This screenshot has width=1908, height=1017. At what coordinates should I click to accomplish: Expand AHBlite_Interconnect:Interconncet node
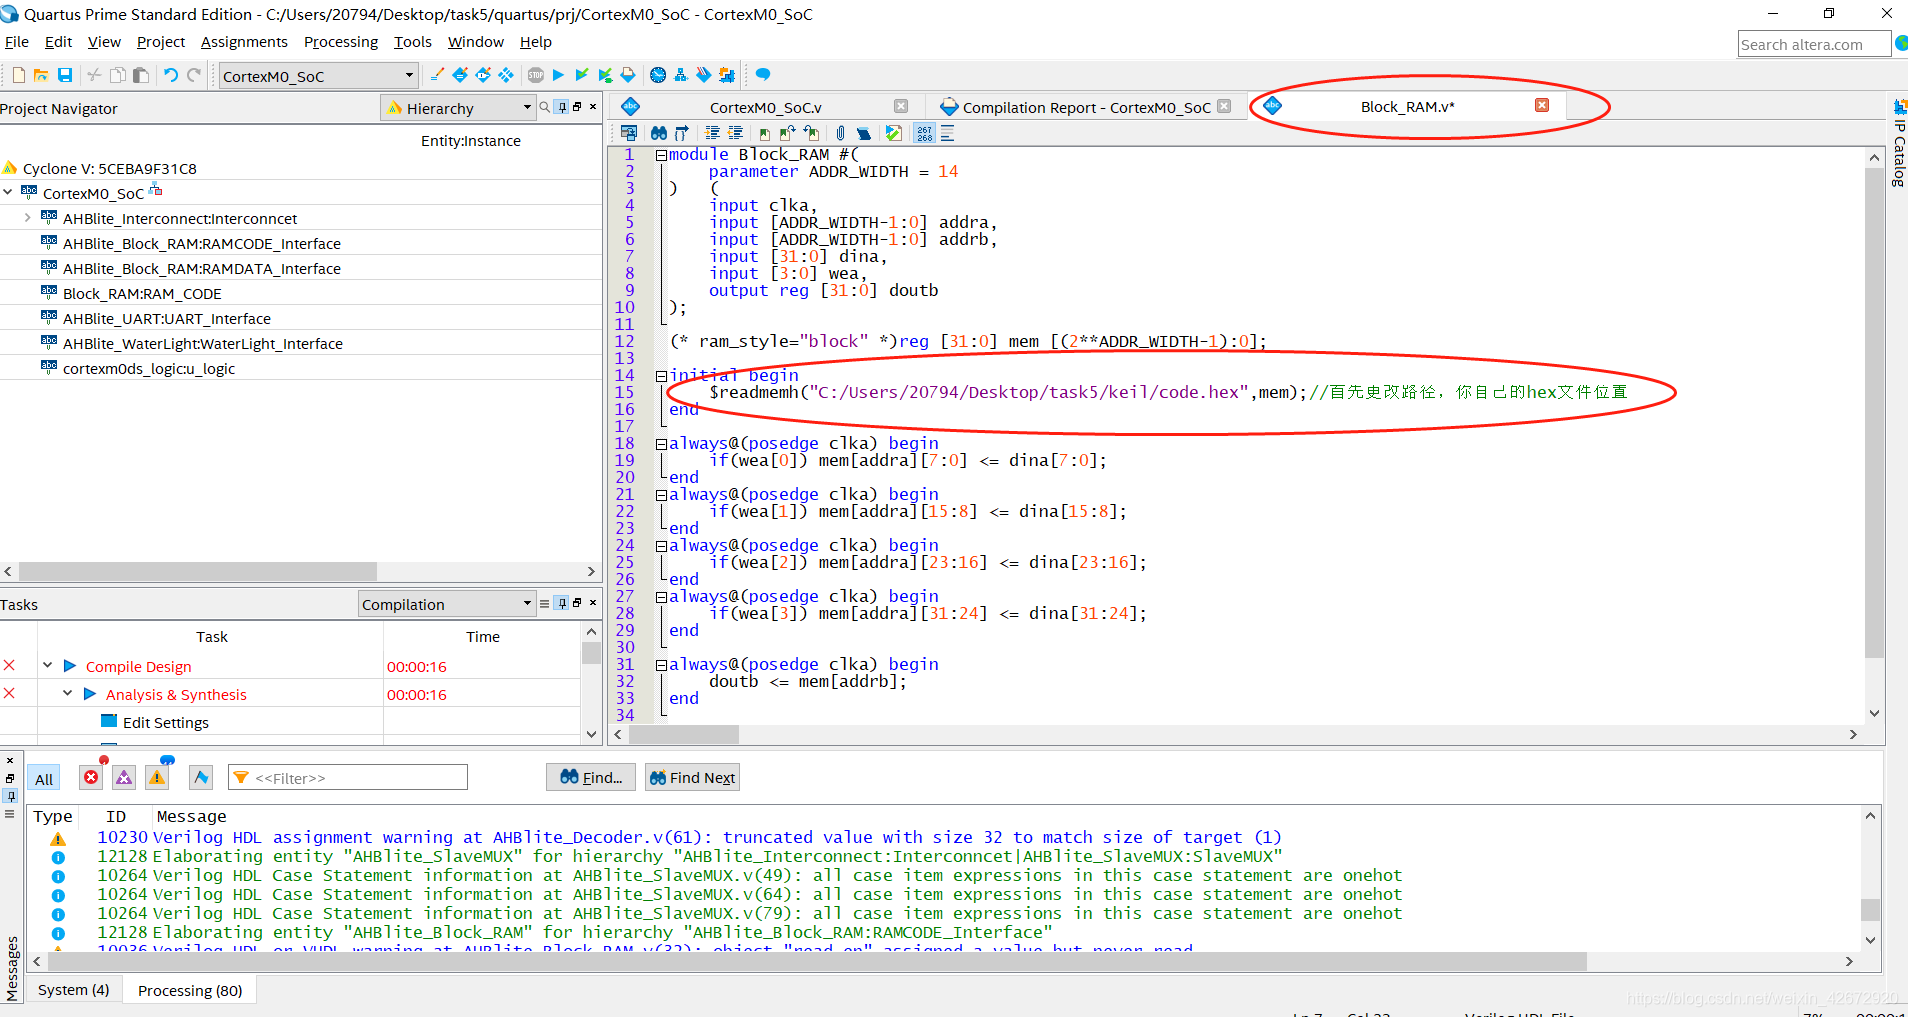(x=28, y=217)
